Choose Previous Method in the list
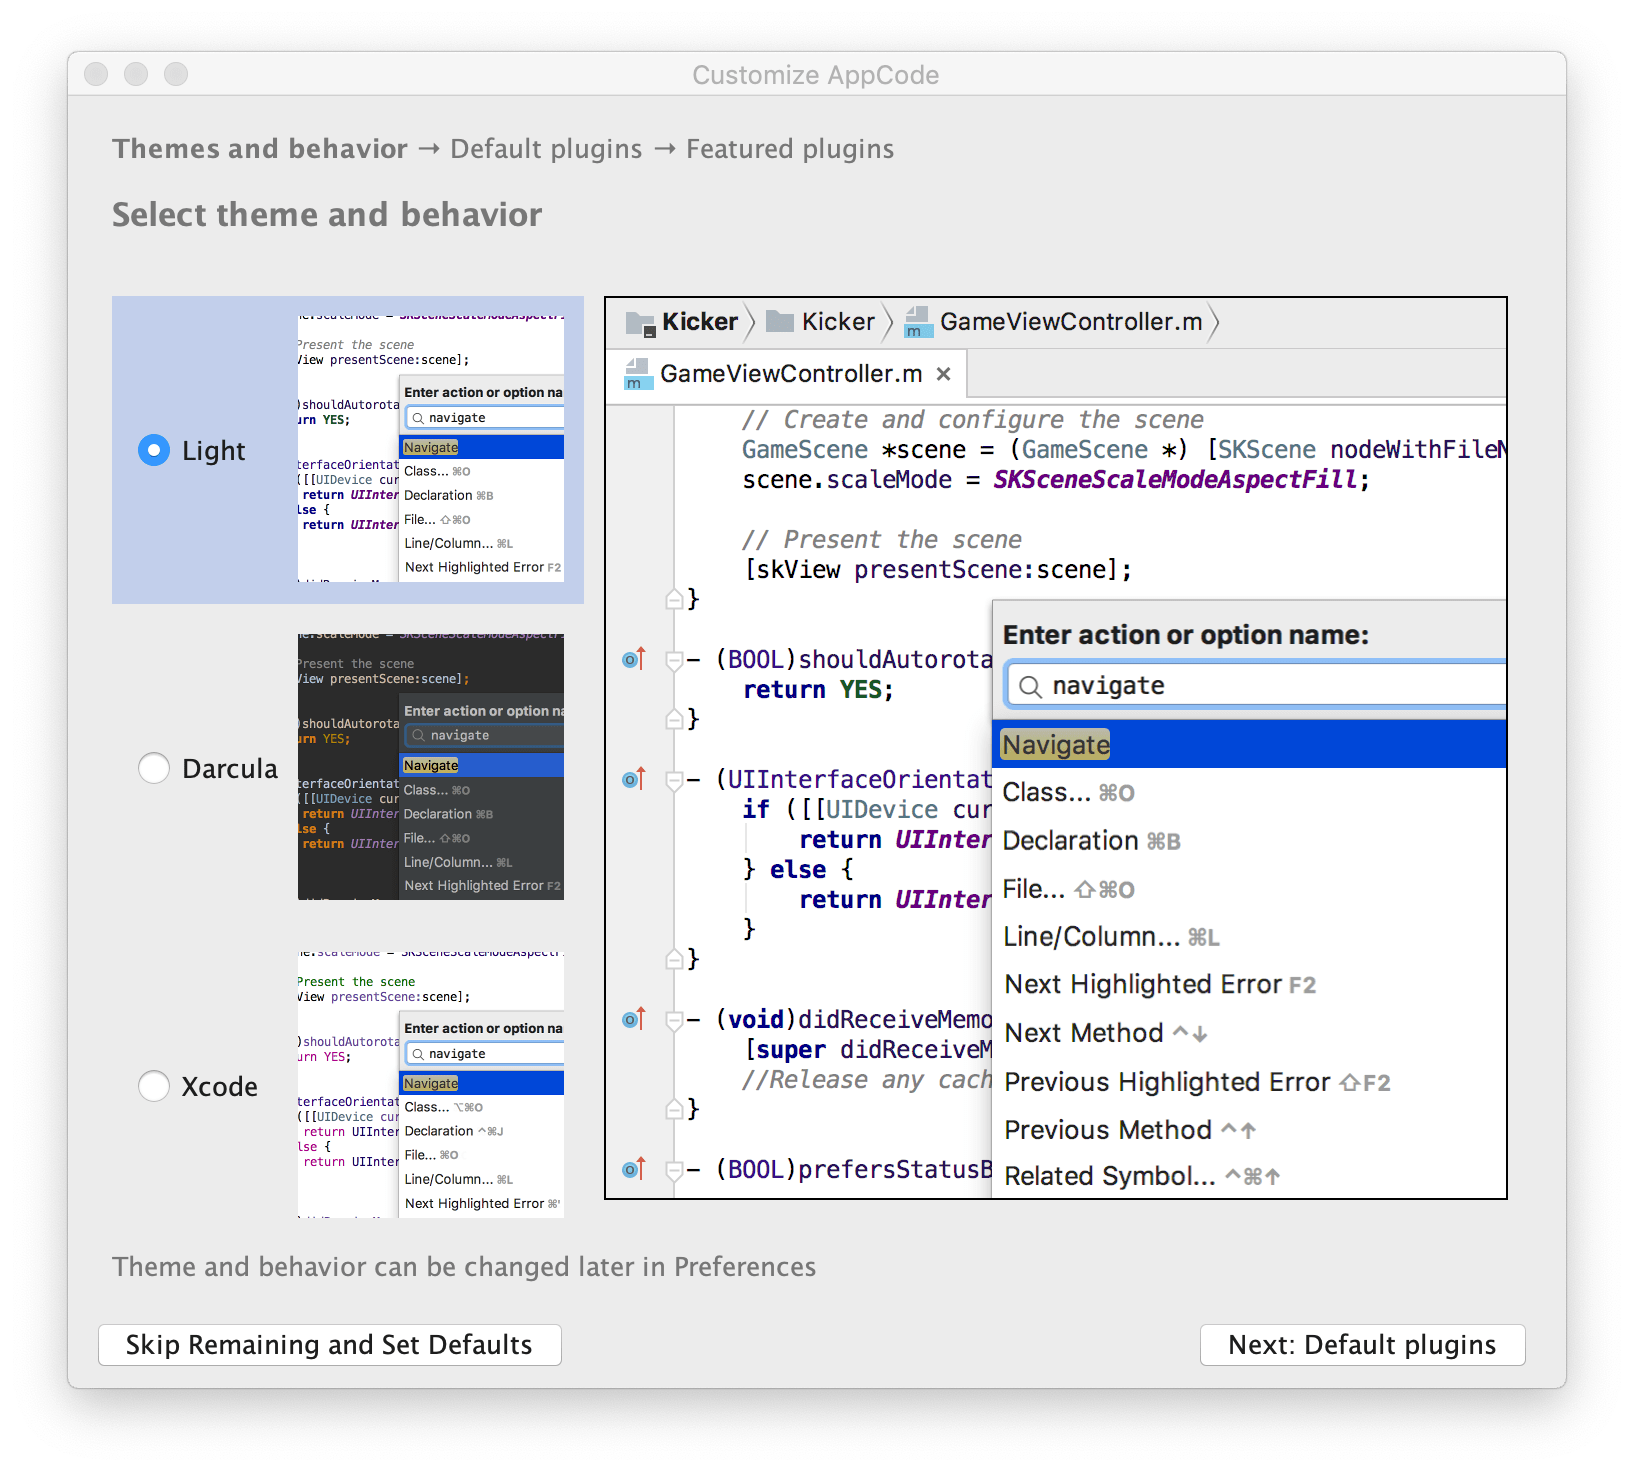Screen dimensions: 1634x1472 point(1249,1130)
